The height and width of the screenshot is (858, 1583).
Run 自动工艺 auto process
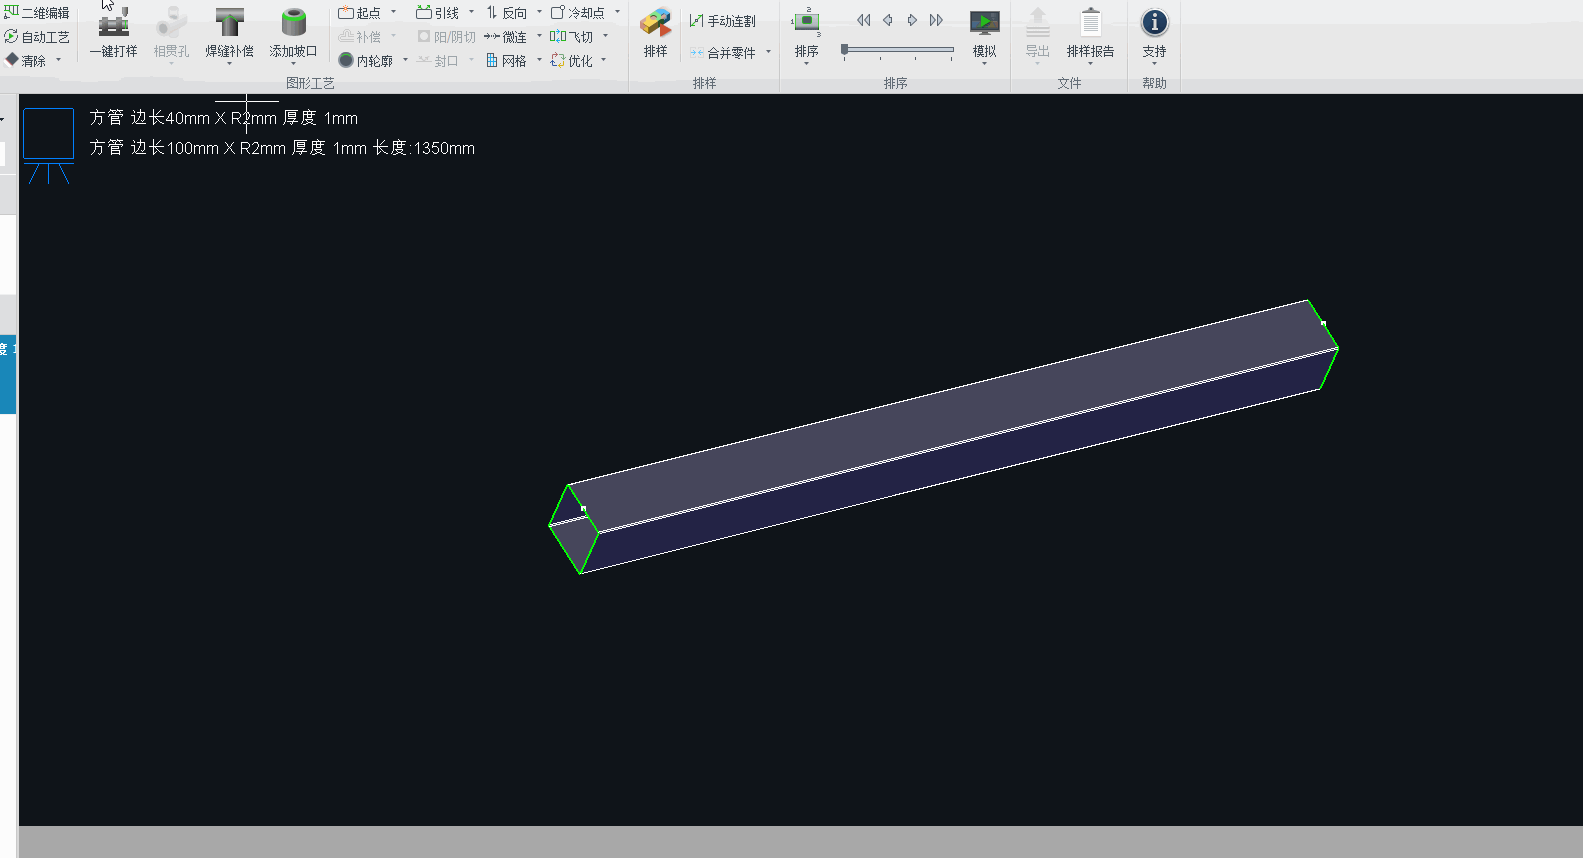[x=37, y=37]
